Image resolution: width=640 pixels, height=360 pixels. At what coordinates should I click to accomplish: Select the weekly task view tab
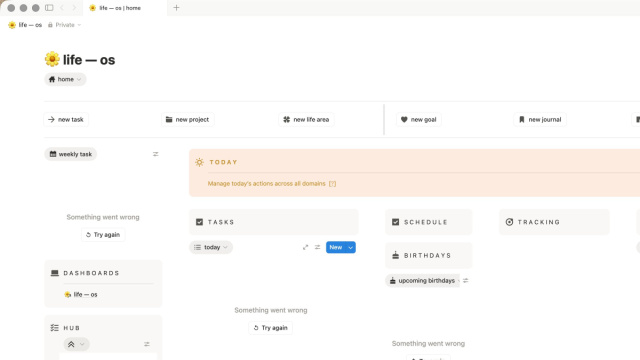click(x=71, y=154)
